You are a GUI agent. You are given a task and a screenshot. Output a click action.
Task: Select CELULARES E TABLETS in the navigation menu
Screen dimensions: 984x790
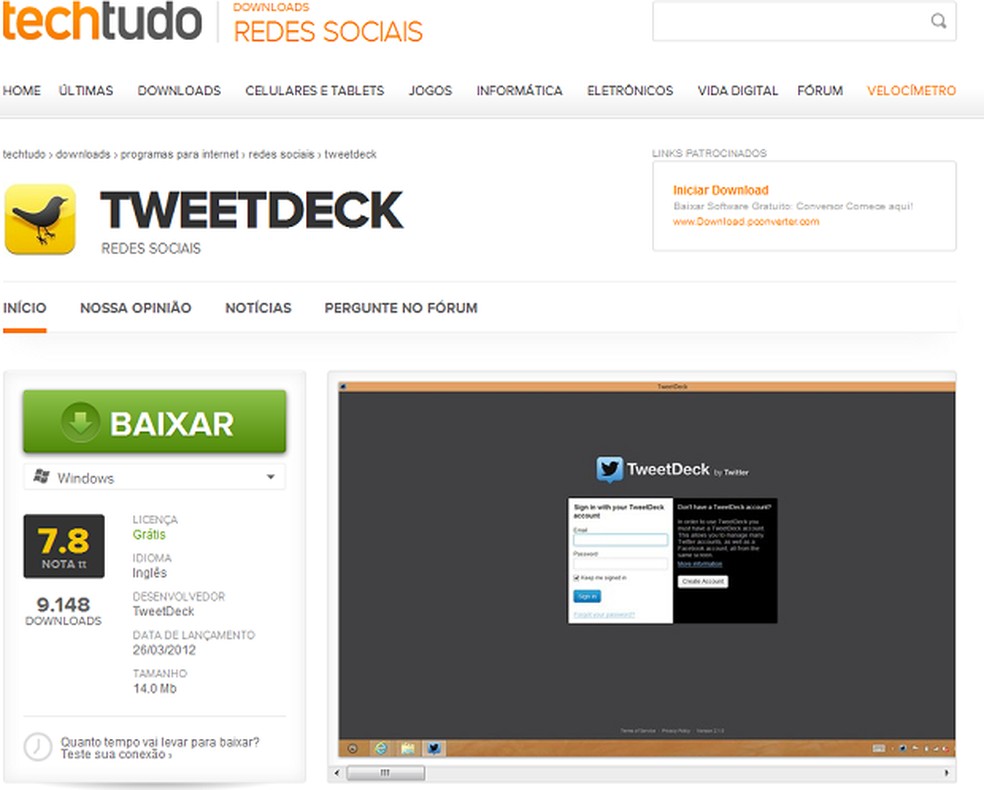click(x=315, y=90)
